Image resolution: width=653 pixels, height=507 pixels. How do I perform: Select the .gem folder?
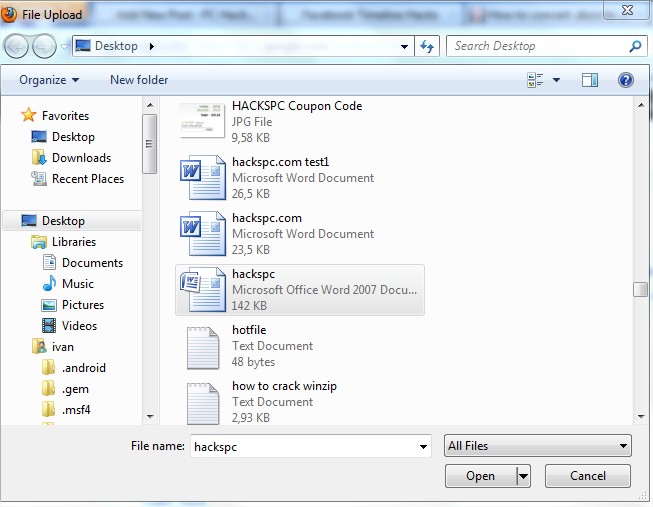[x=75, y=389]
